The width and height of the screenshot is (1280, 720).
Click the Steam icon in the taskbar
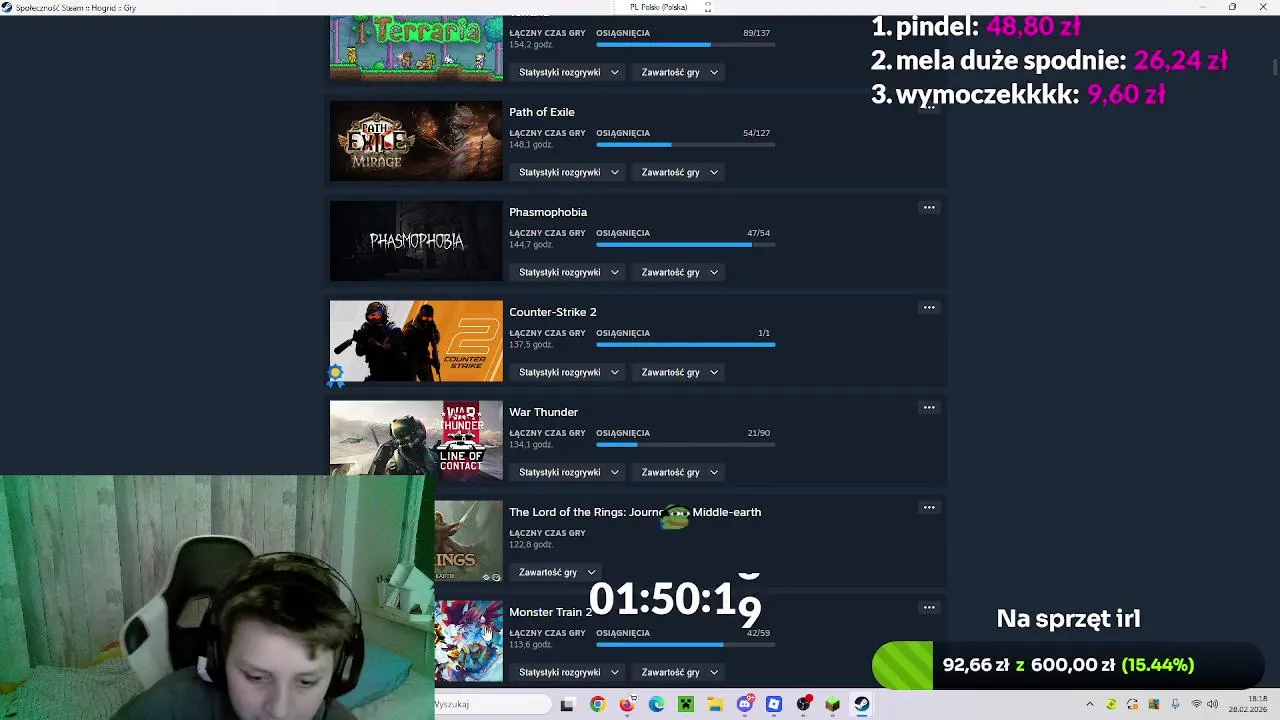[862, 704]
